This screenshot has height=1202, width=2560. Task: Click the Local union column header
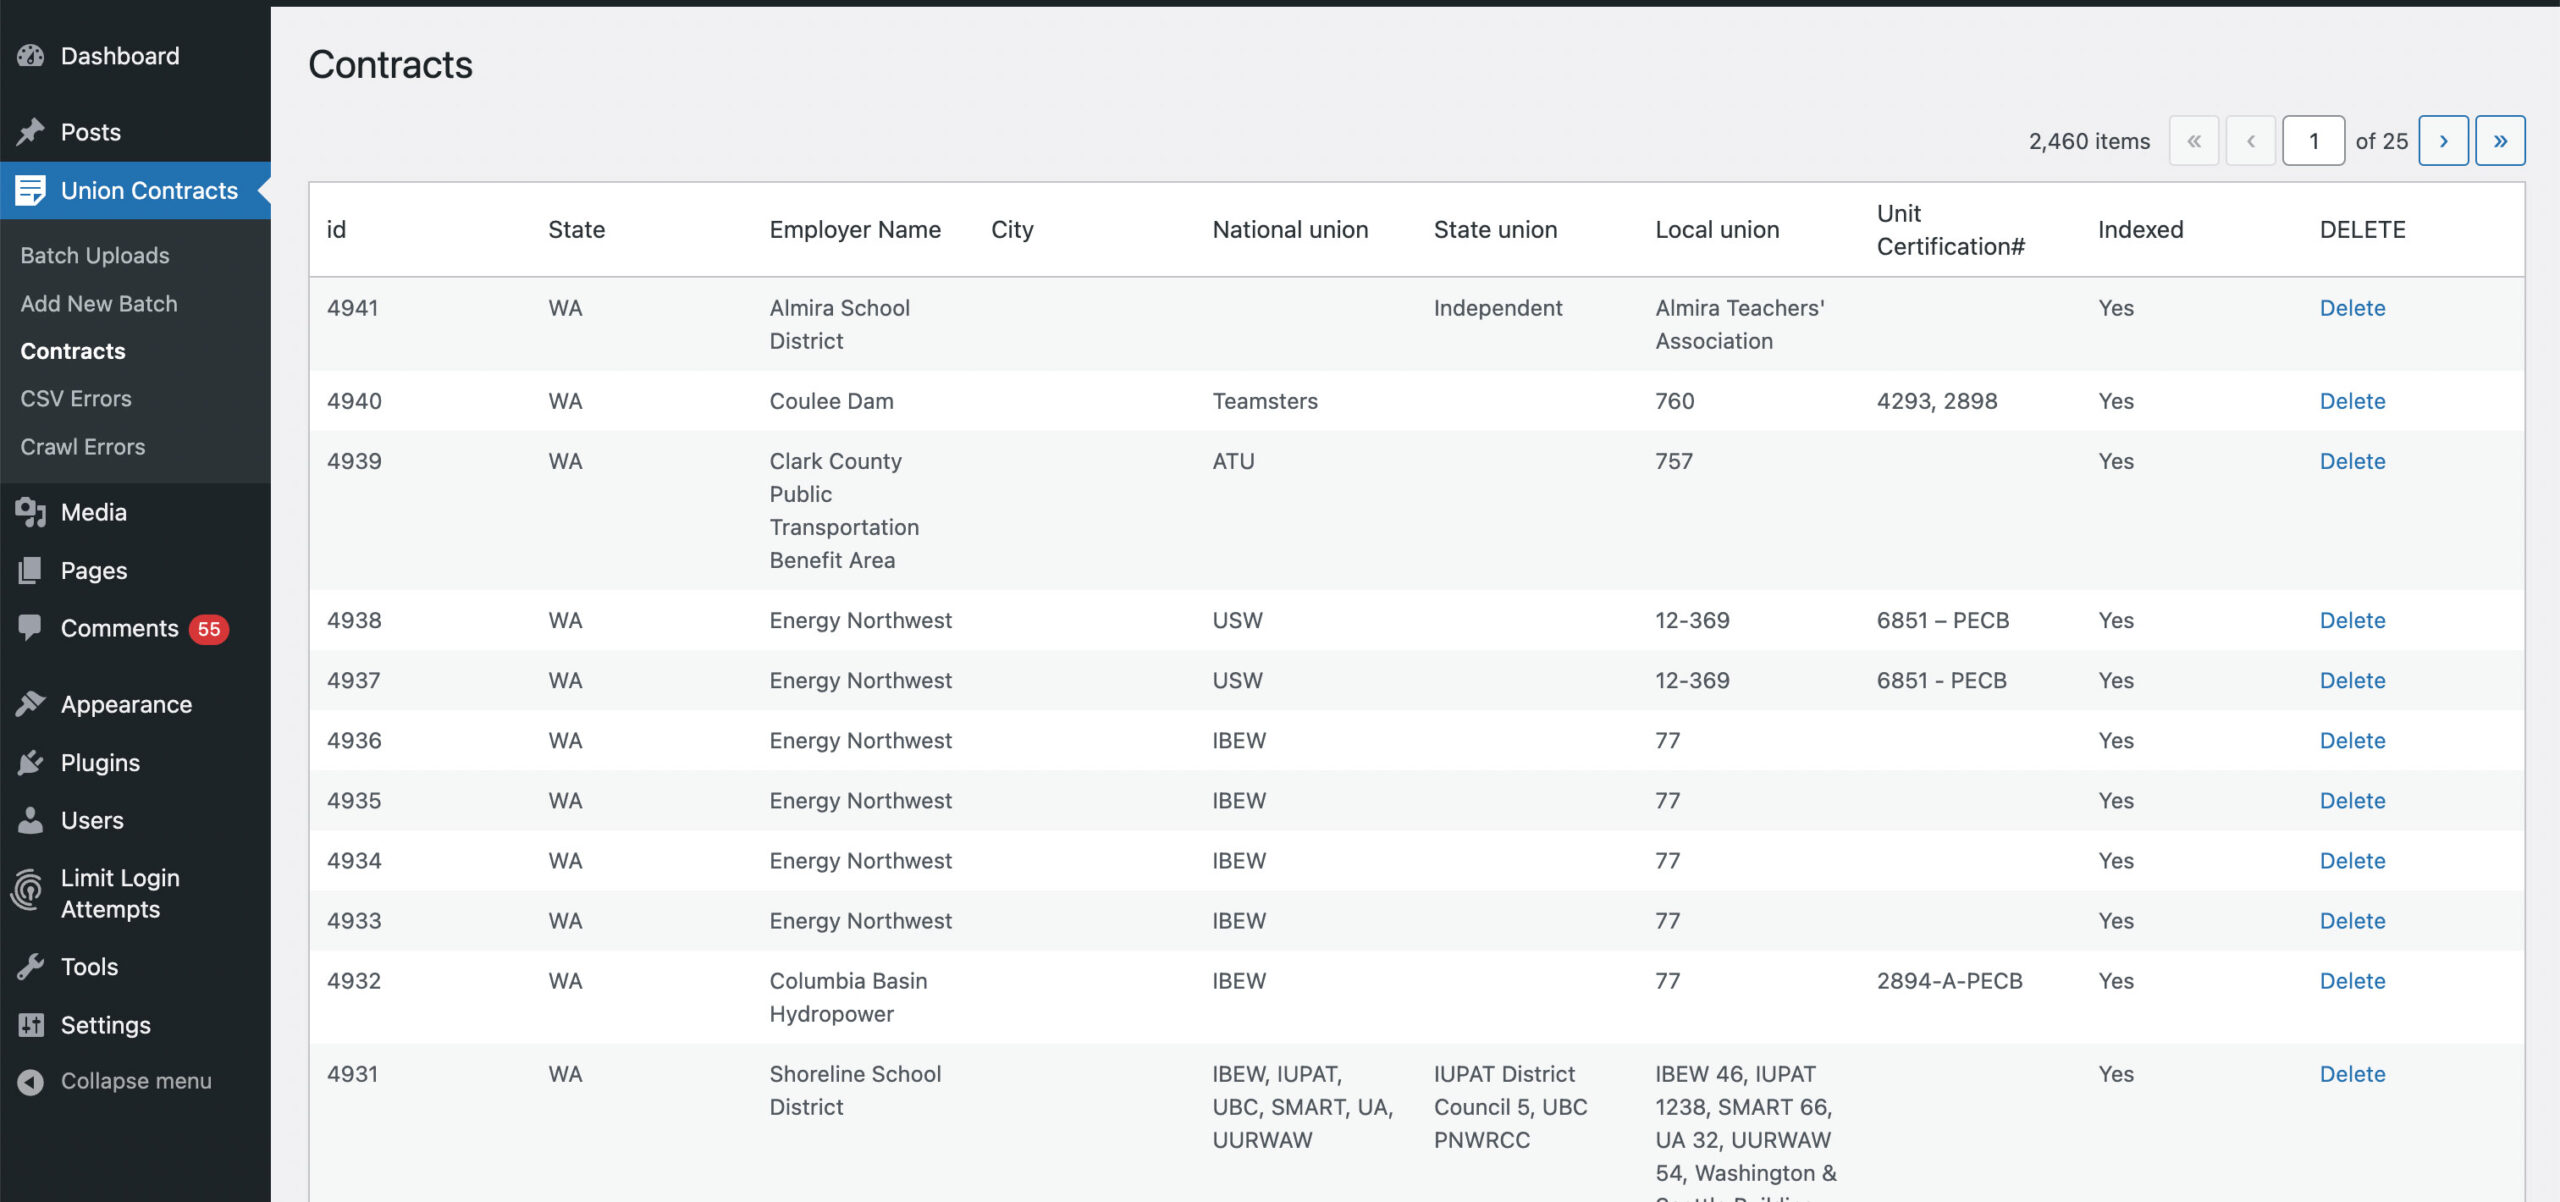[1717, 229]
